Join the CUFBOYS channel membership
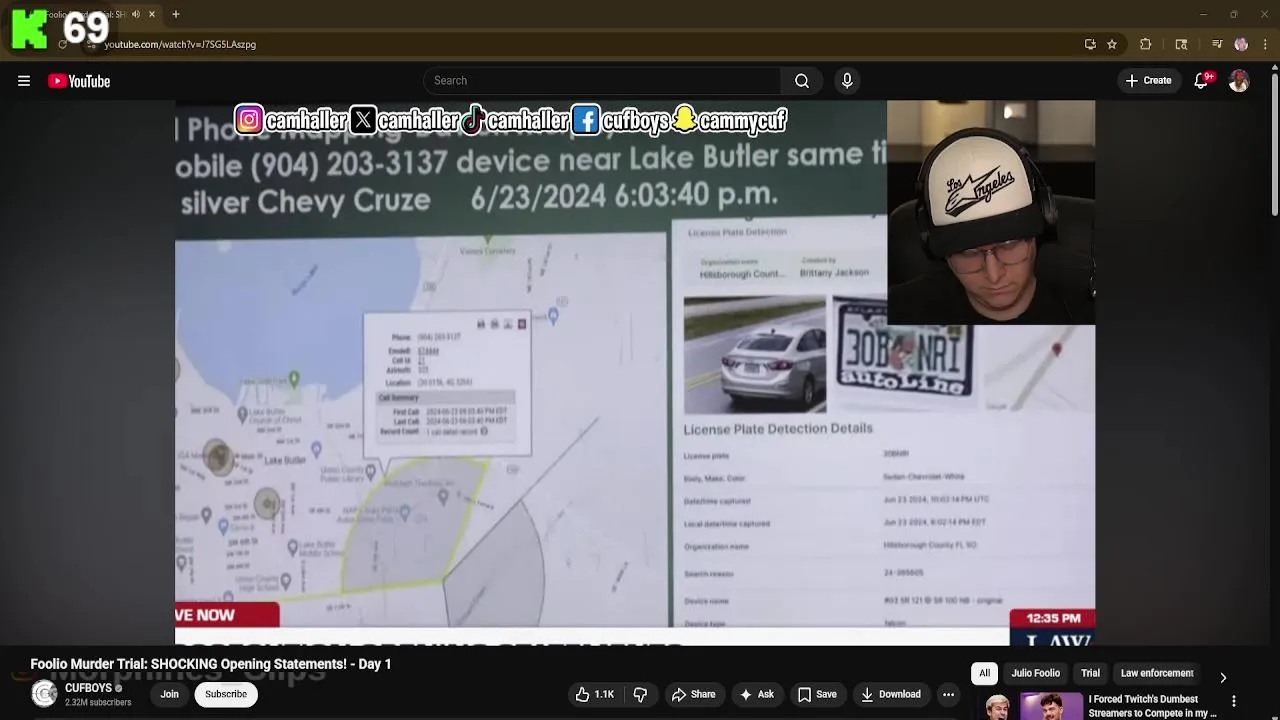Viewport: 1280px width, 720px height. pyautogui.click(x=170, y=694)
